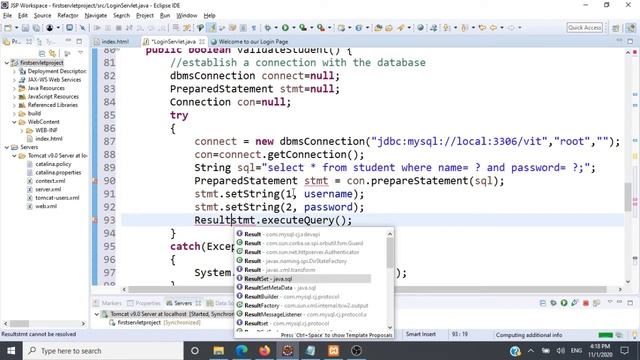The image size is (640, 360).
Task: Click the Open Perspective icon
Action: (x=616, y=28)
